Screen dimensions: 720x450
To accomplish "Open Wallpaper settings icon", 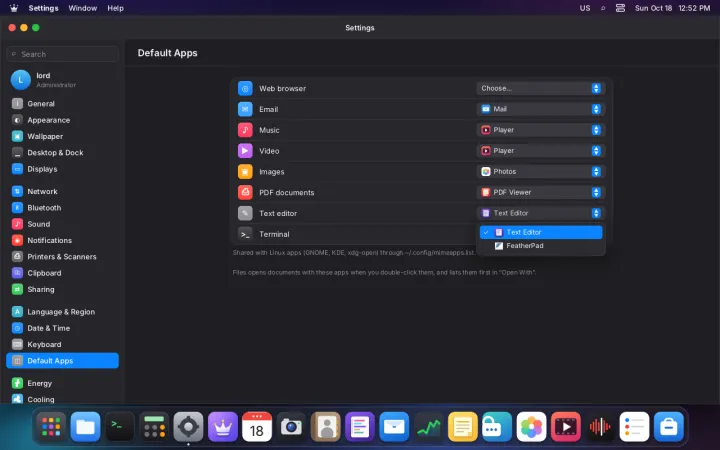I will (17, 136).
